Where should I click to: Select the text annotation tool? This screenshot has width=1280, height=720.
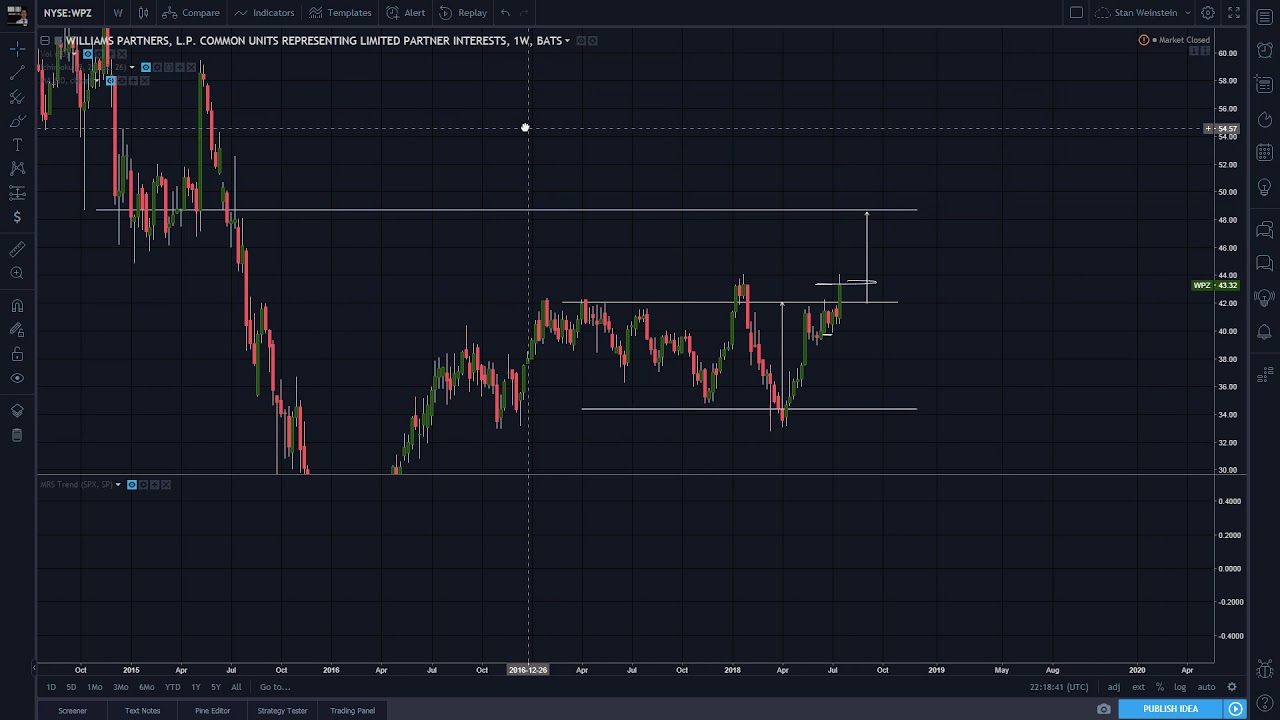tap(17, 145)
